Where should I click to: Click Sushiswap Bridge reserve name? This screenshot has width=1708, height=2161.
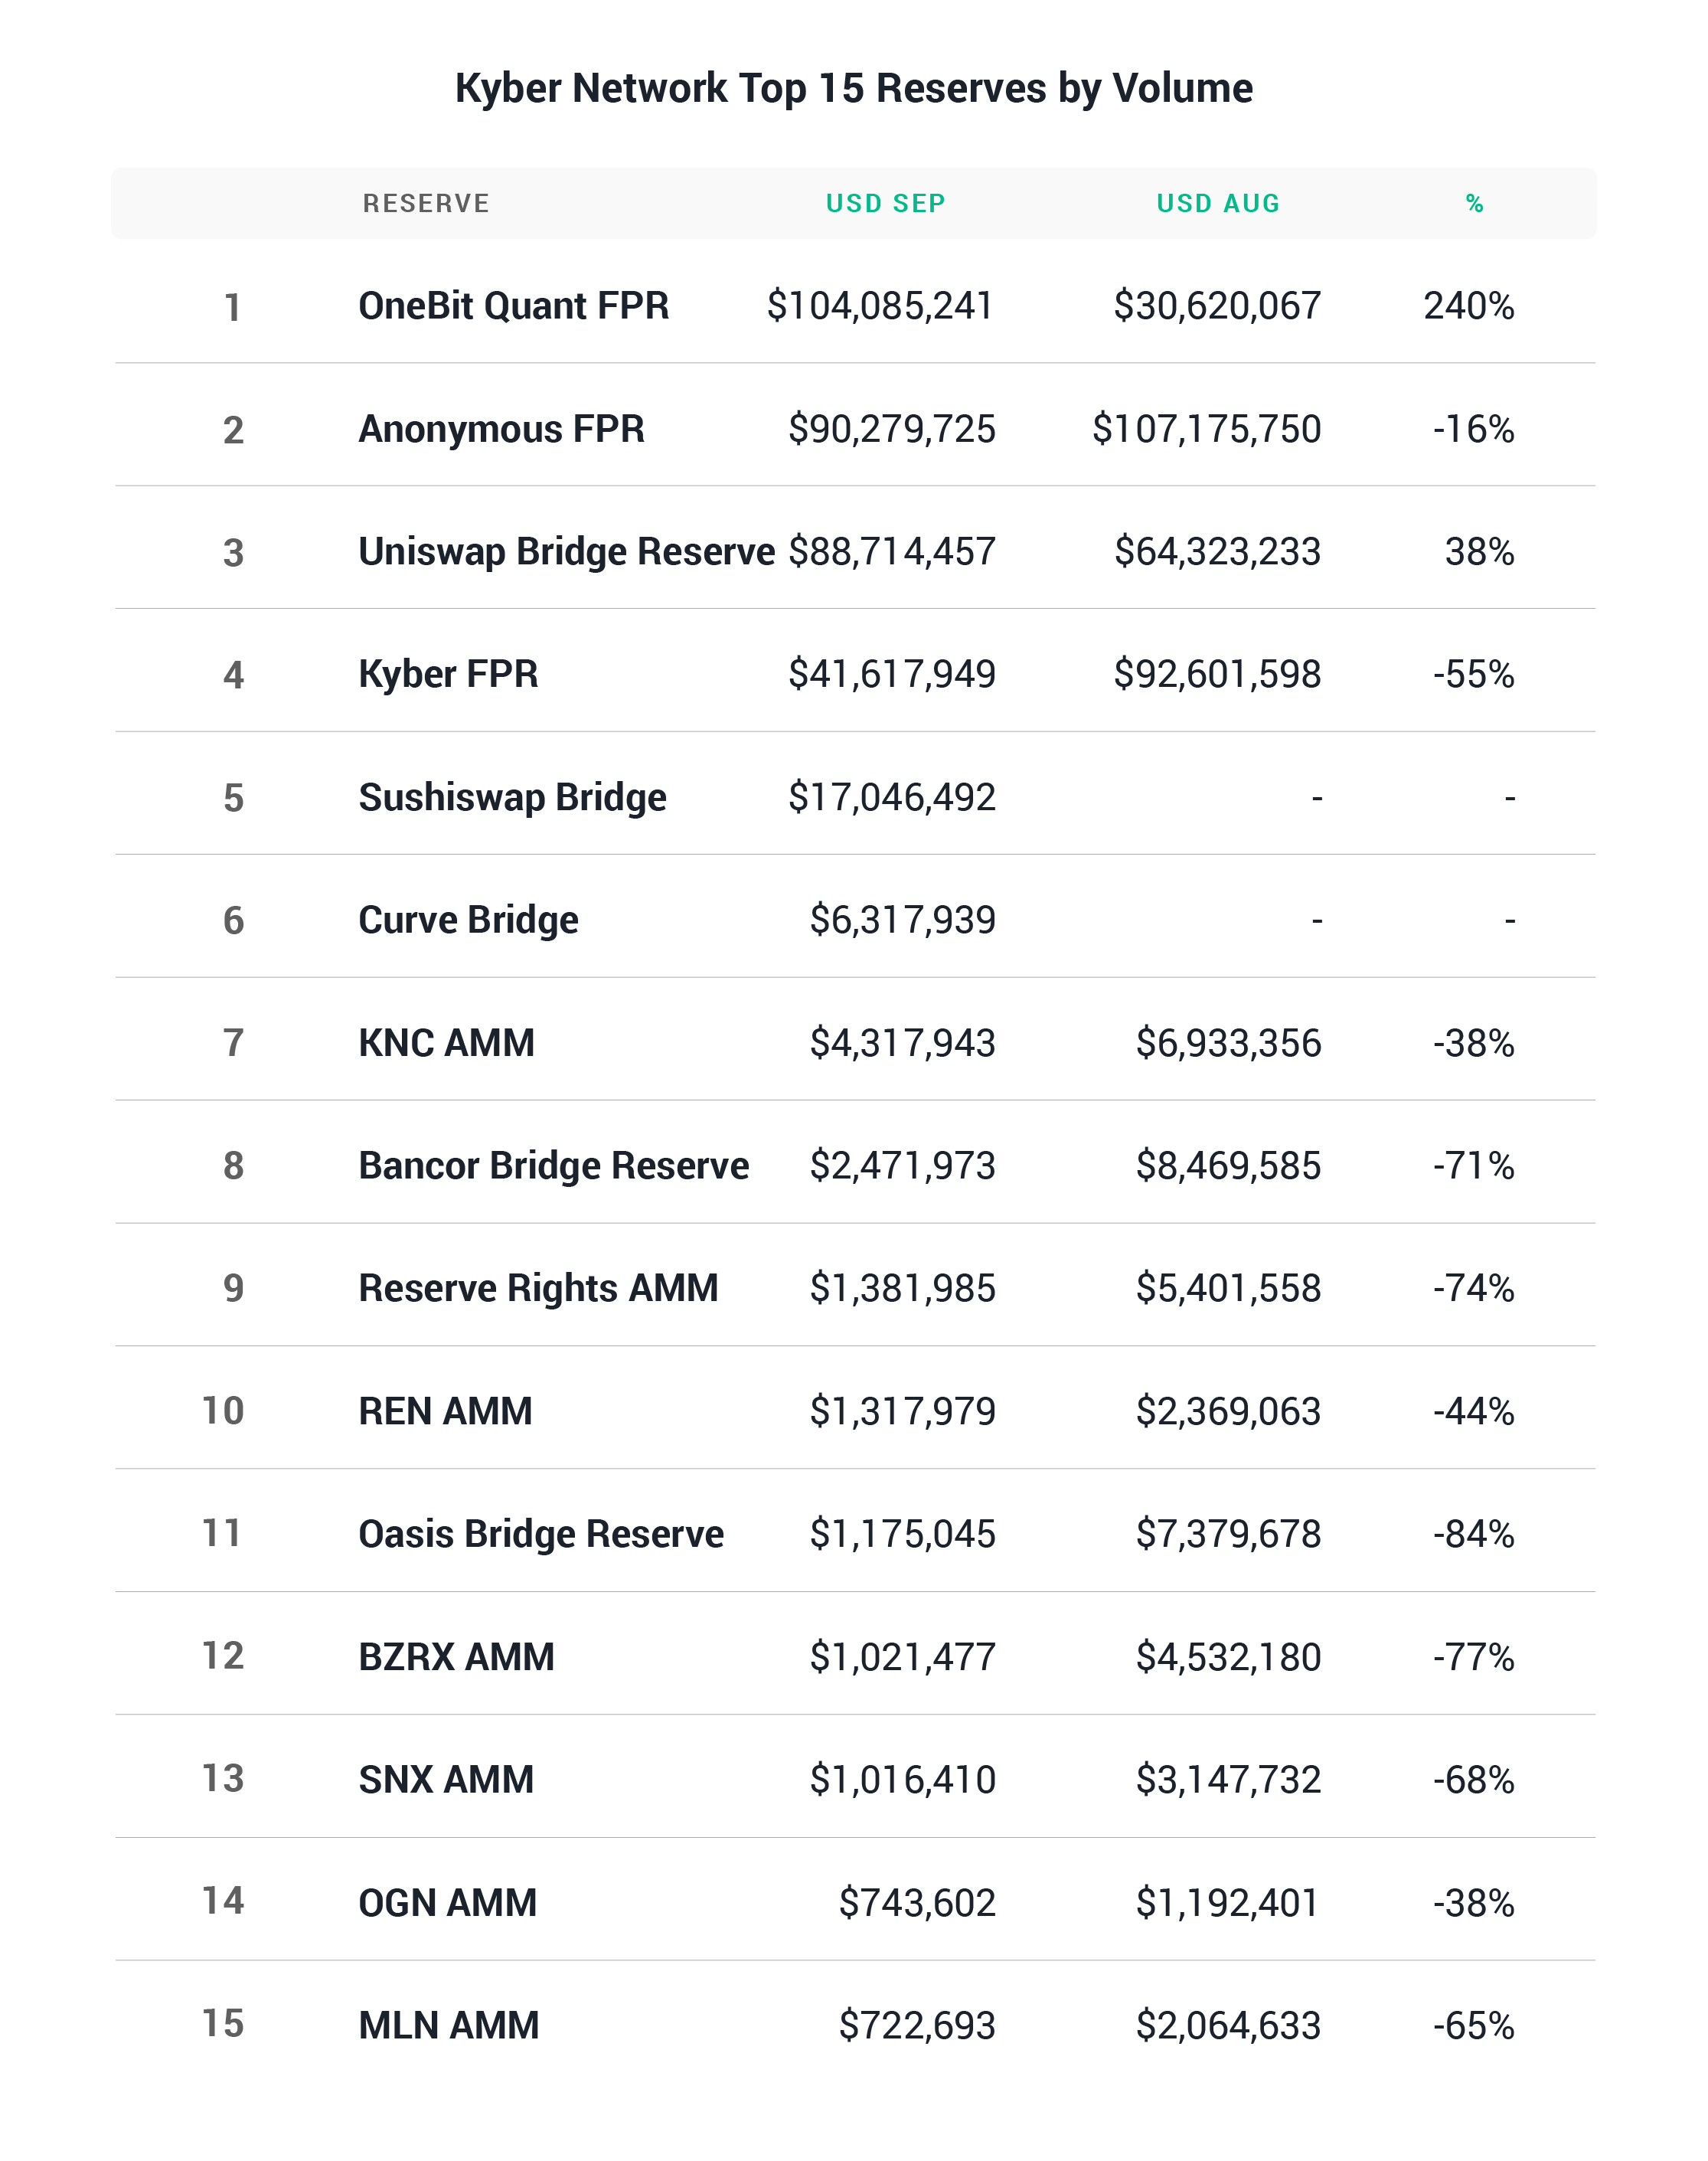tap(512, 797)
